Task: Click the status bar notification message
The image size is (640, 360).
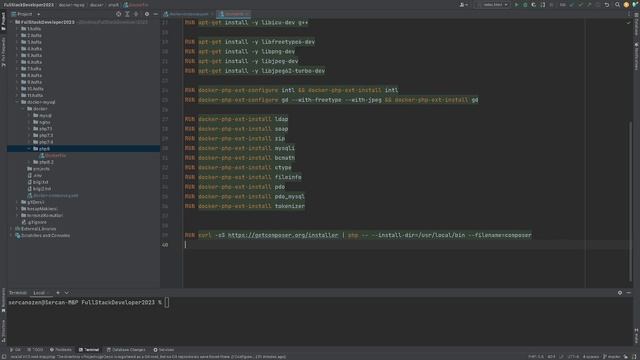Action: (148, 357)
